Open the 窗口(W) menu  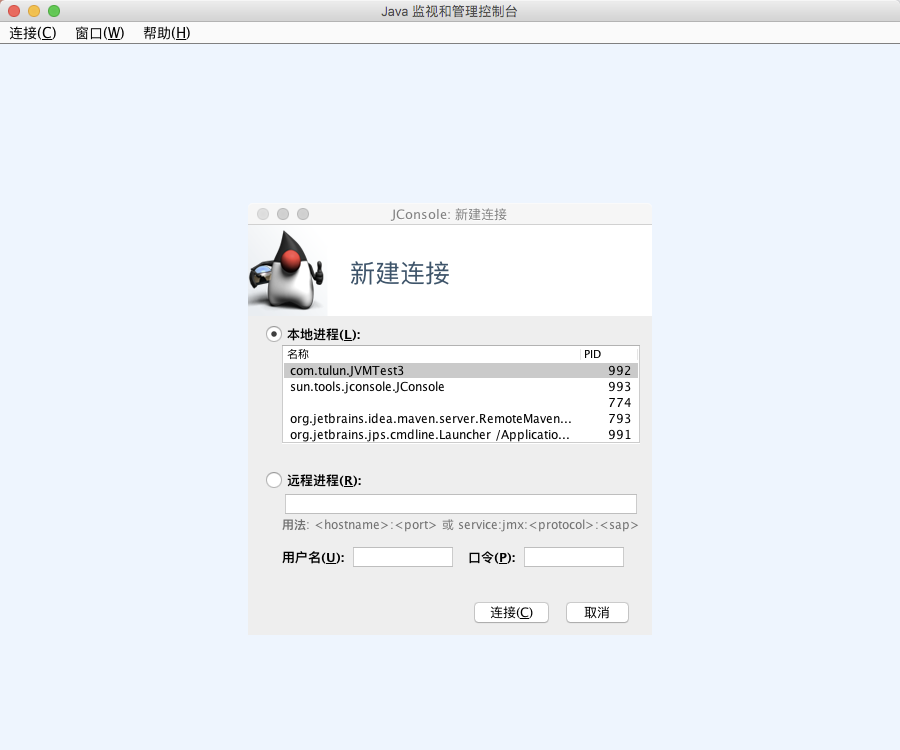click(x=100, y=33)
